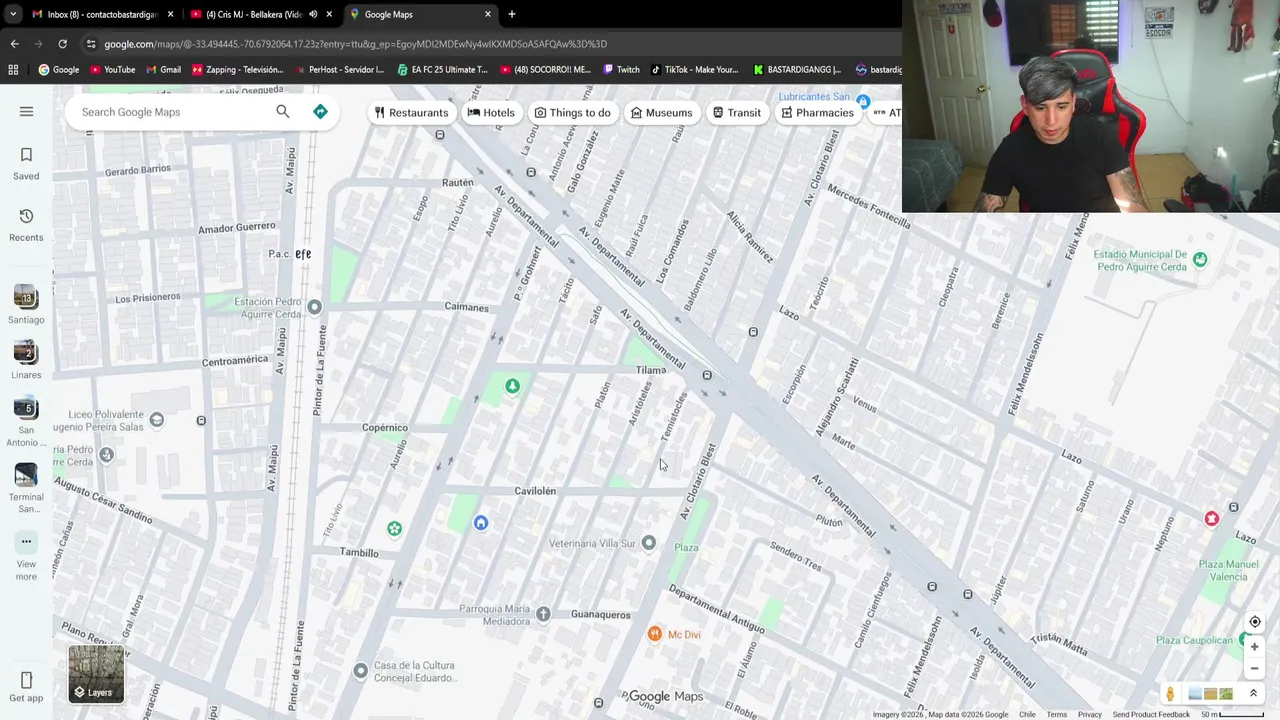Select the Pharmacies category chip
The width and height of the screenshot is (1280, 720).
[x=817, y=112]
